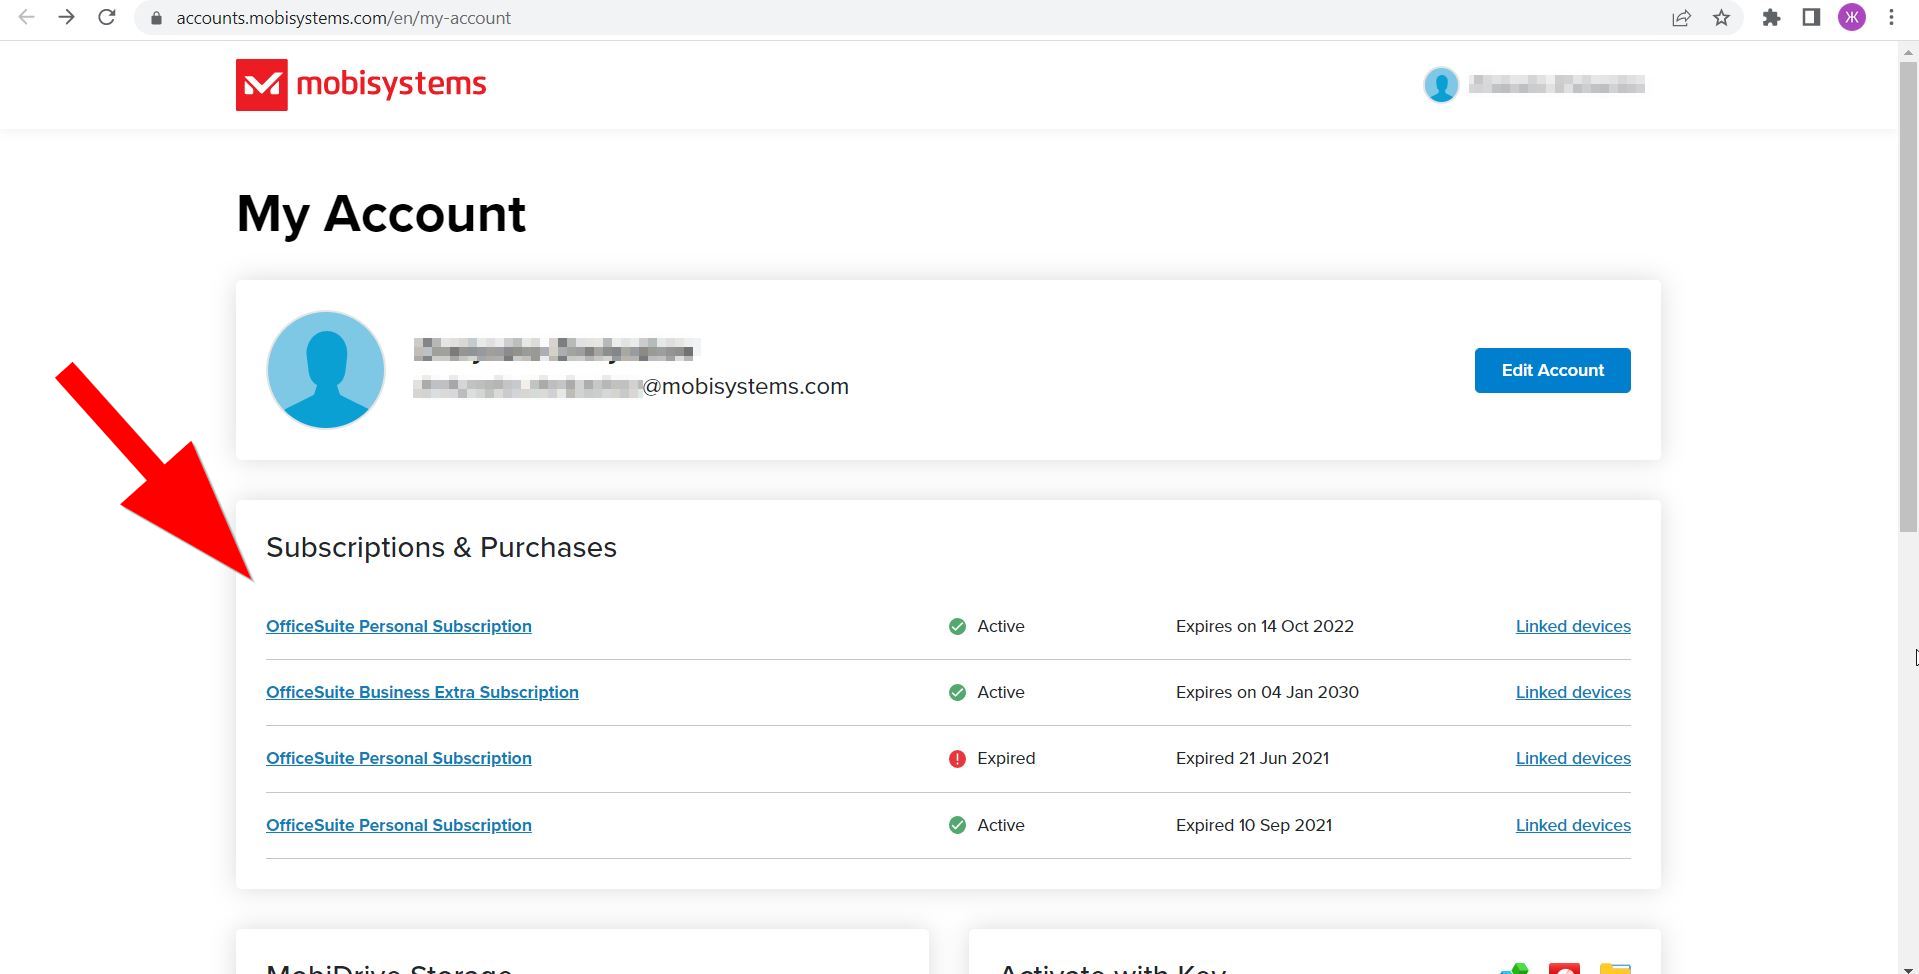Image resolution: width=1919 pixels, height=974 pixels.
Task: Click the @mobisystems.com email text
Action: click(x=745, y=387)
